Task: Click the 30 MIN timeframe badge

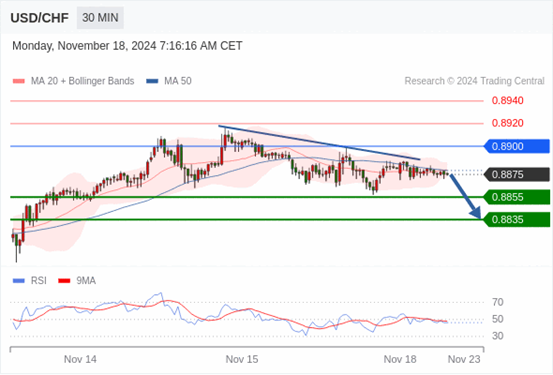Action: point(100,18)
